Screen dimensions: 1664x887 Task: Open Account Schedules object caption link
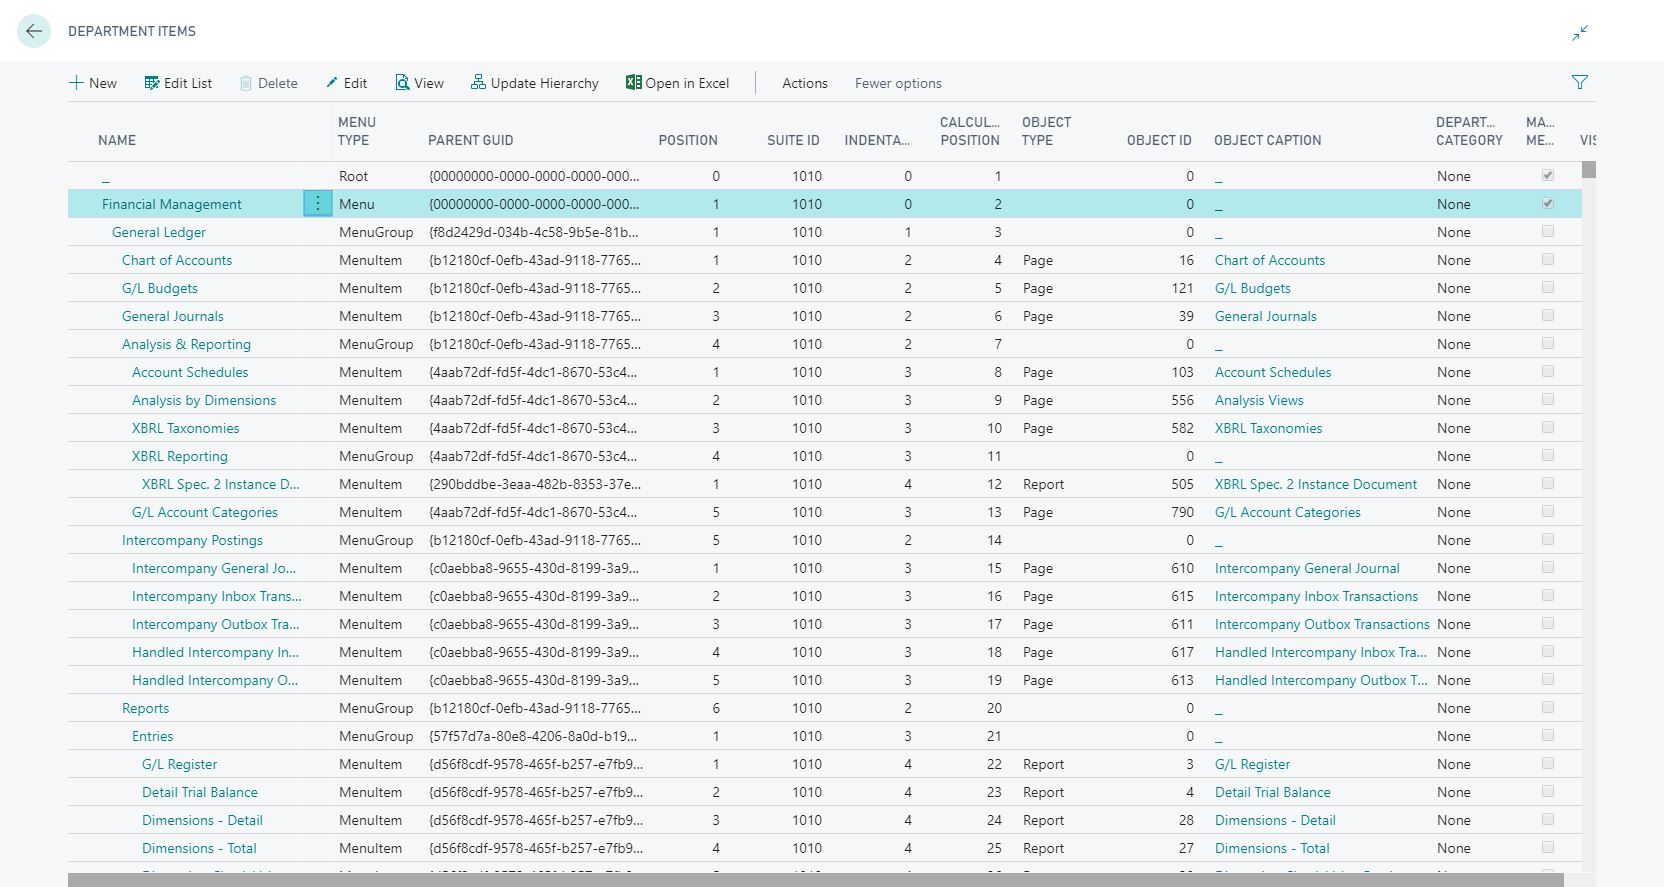point(1273,372)
